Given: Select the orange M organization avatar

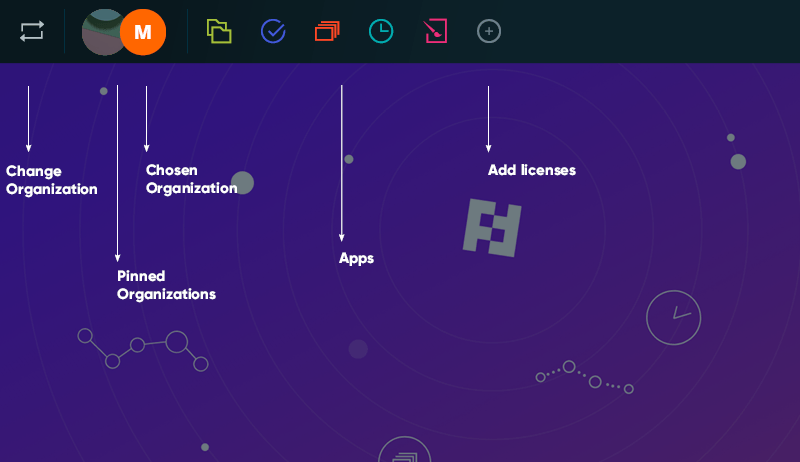Looking at the screenshot, I should pyautogui.click(x=143, y=32).
